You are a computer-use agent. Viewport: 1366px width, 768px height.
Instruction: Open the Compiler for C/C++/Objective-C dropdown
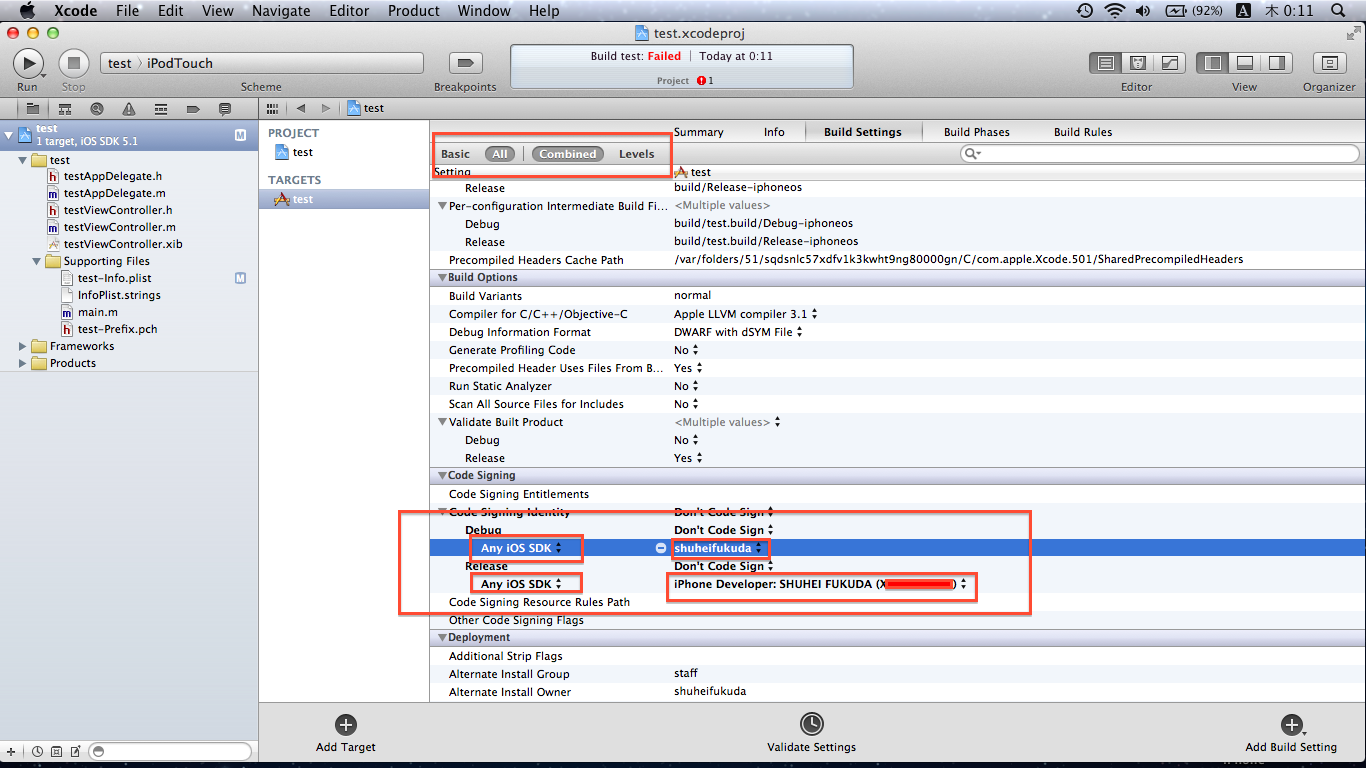coord(745,314)
